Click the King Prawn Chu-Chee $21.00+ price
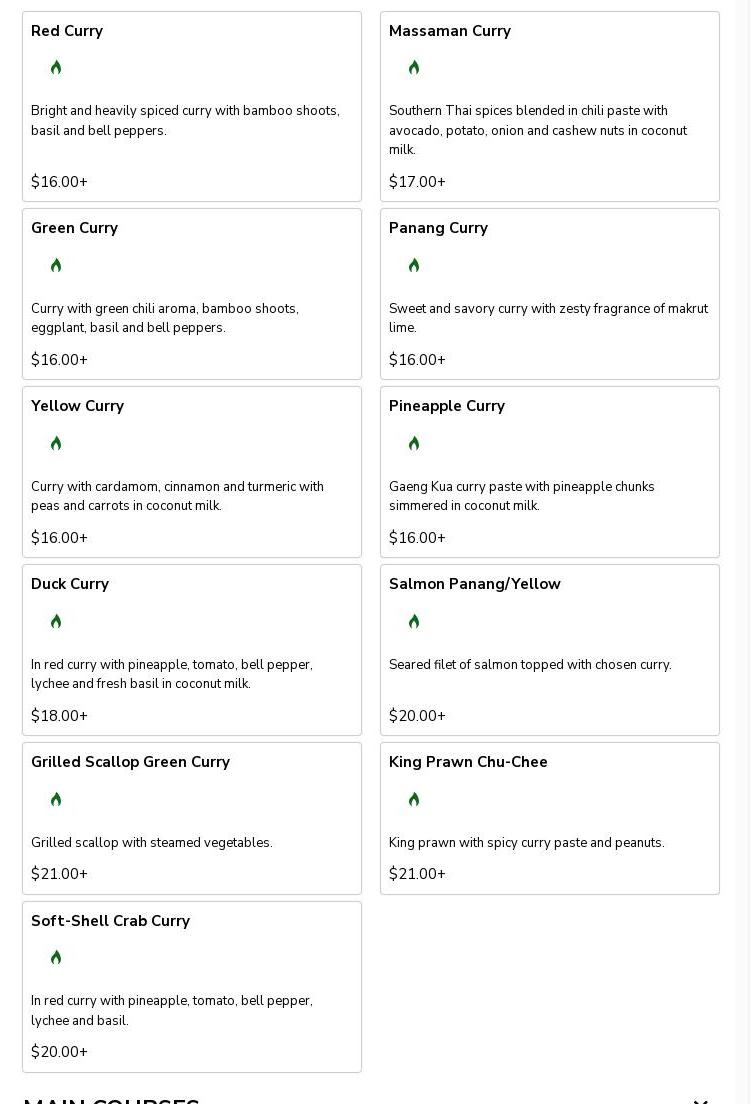The width and height of the screenshot is (750, 1104). click(417, 874)
